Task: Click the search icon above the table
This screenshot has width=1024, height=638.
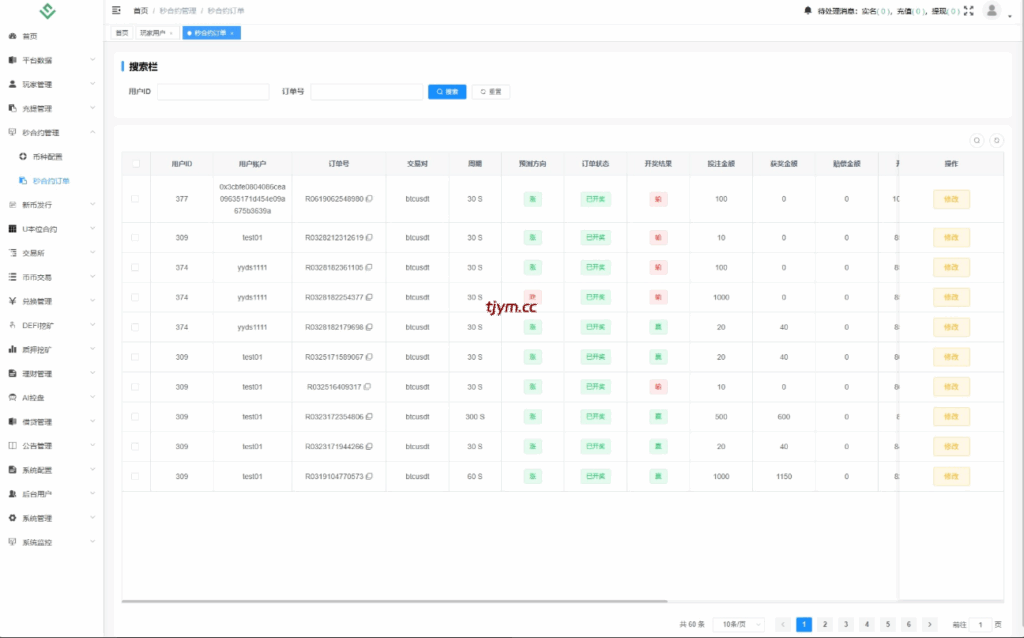Action: [x=977, y=141]
